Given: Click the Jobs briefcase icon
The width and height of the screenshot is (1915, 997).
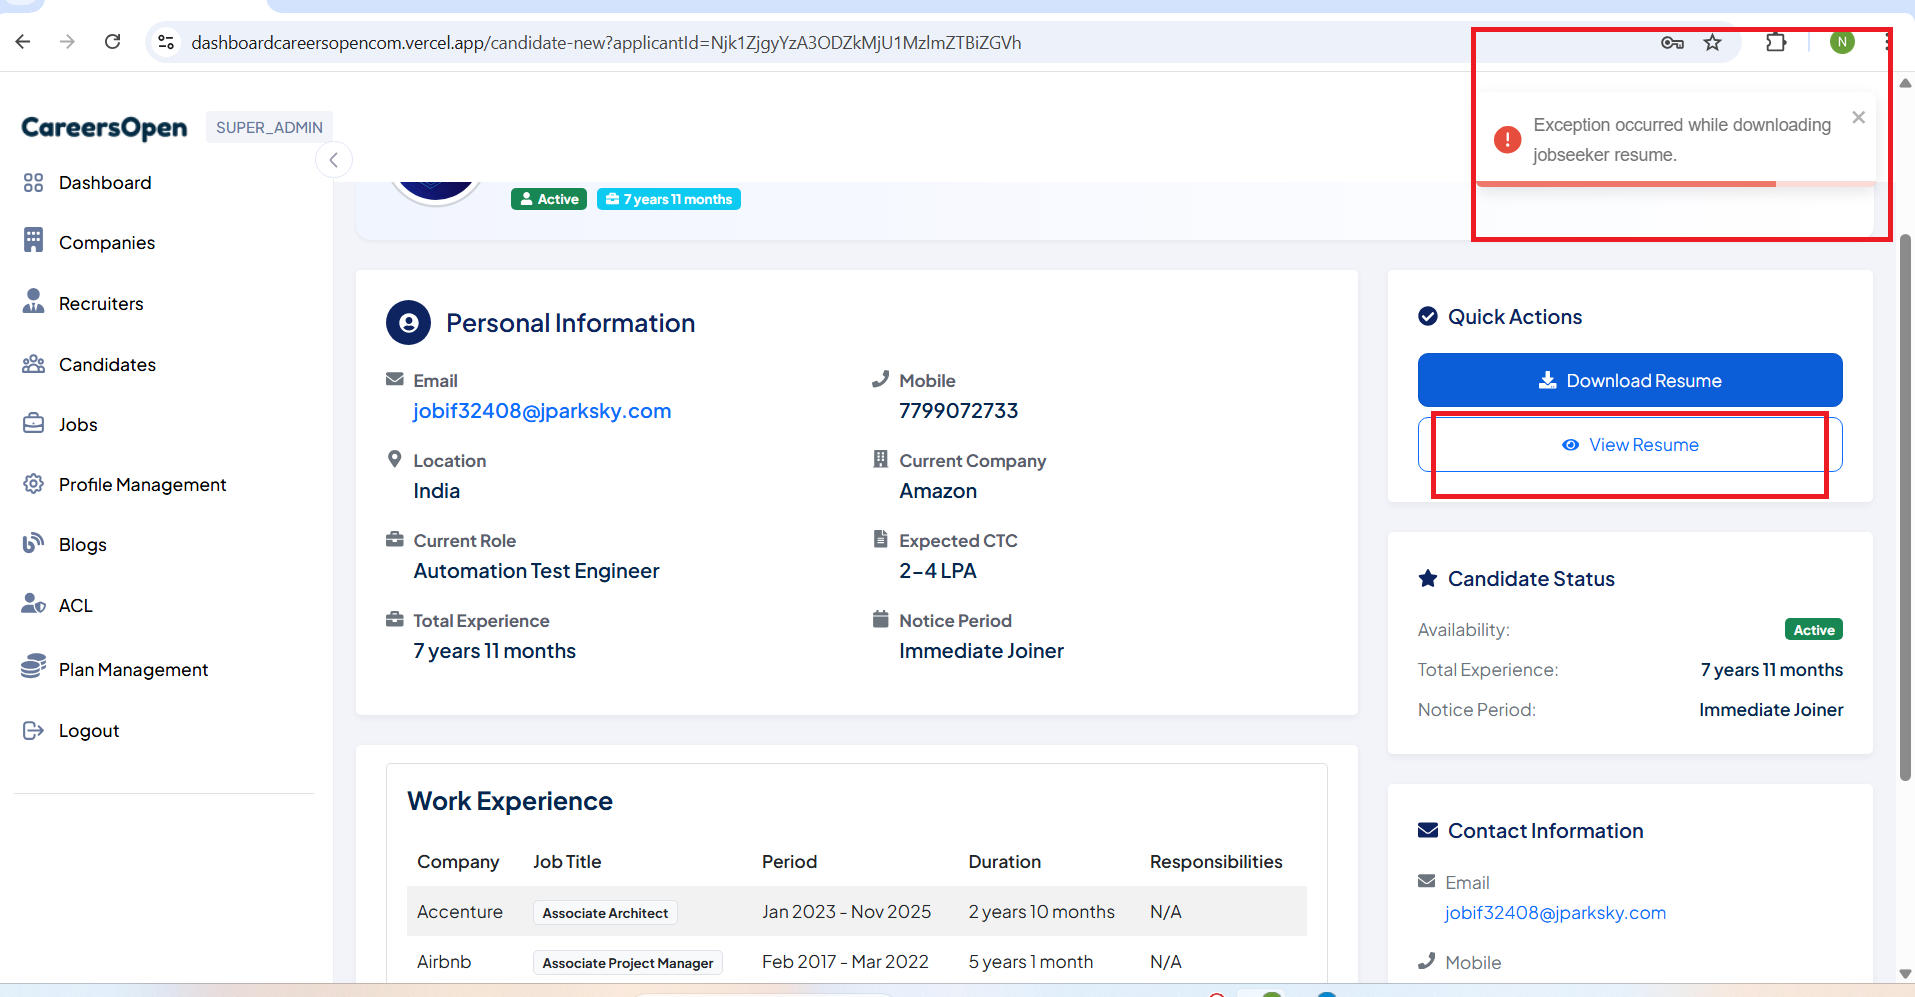Looking at the screenshot, I should (33, 424).
